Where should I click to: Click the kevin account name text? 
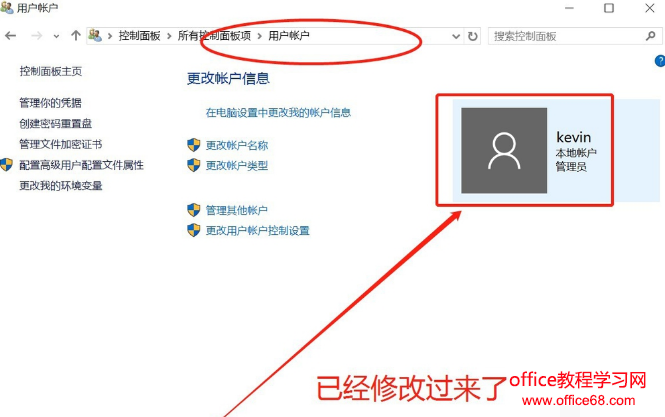[x=573, y=137]
